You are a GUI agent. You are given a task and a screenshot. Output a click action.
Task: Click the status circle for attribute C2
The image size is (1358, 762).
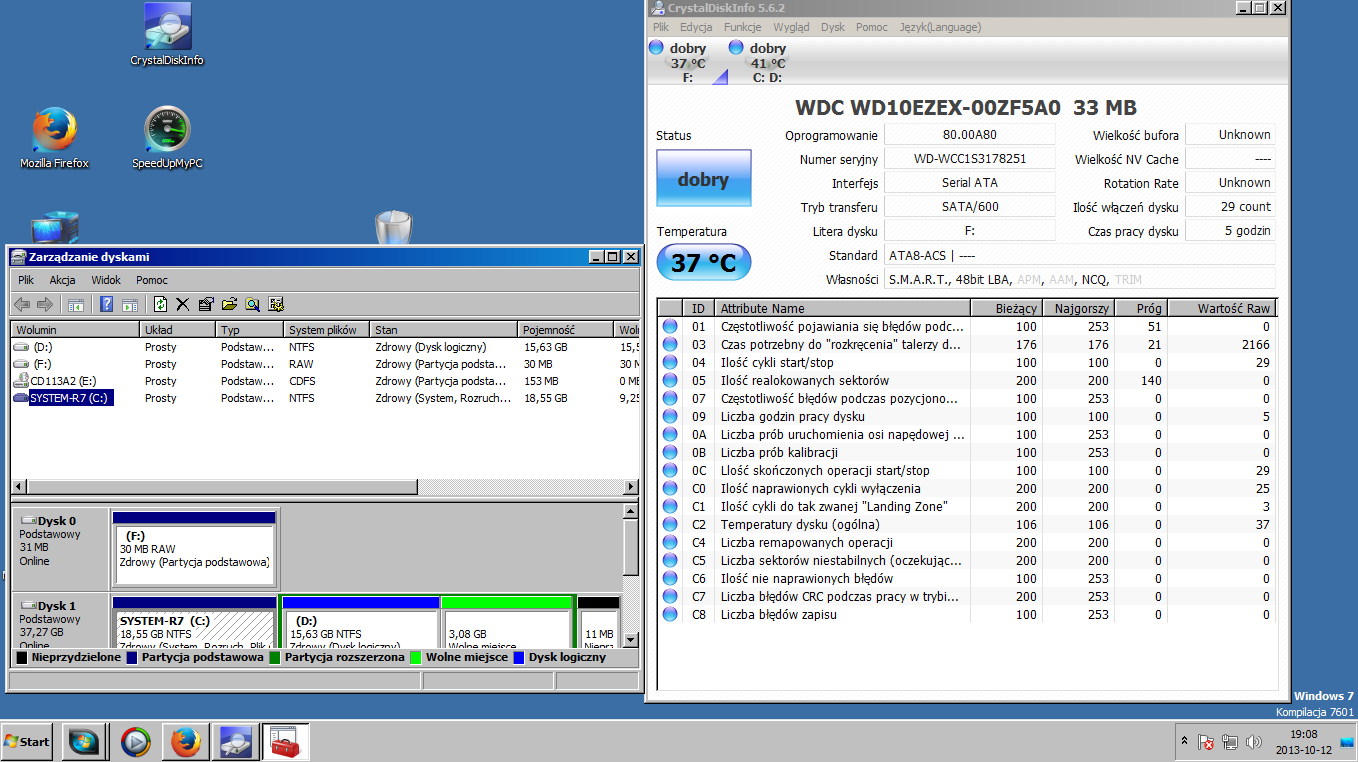click(669, 525)
